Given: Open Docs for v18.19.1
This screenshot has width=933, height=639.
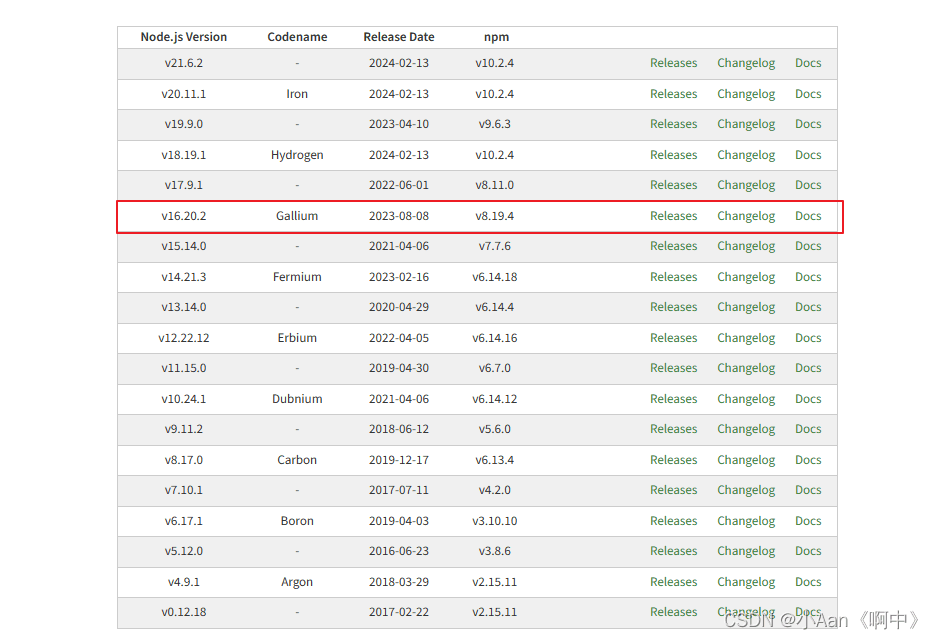Looking at the screenshot, I should pyautogui.click(x=807, y=155).
